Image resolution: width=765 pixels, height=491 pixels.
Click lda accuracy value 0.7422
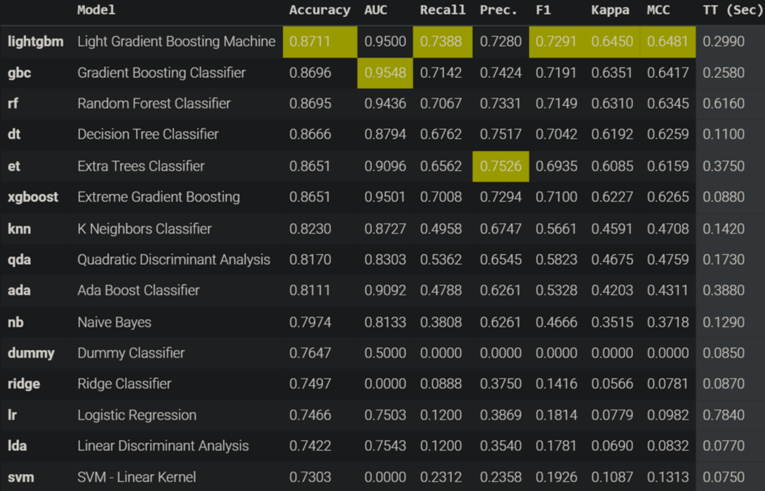[x=310, y=446]
